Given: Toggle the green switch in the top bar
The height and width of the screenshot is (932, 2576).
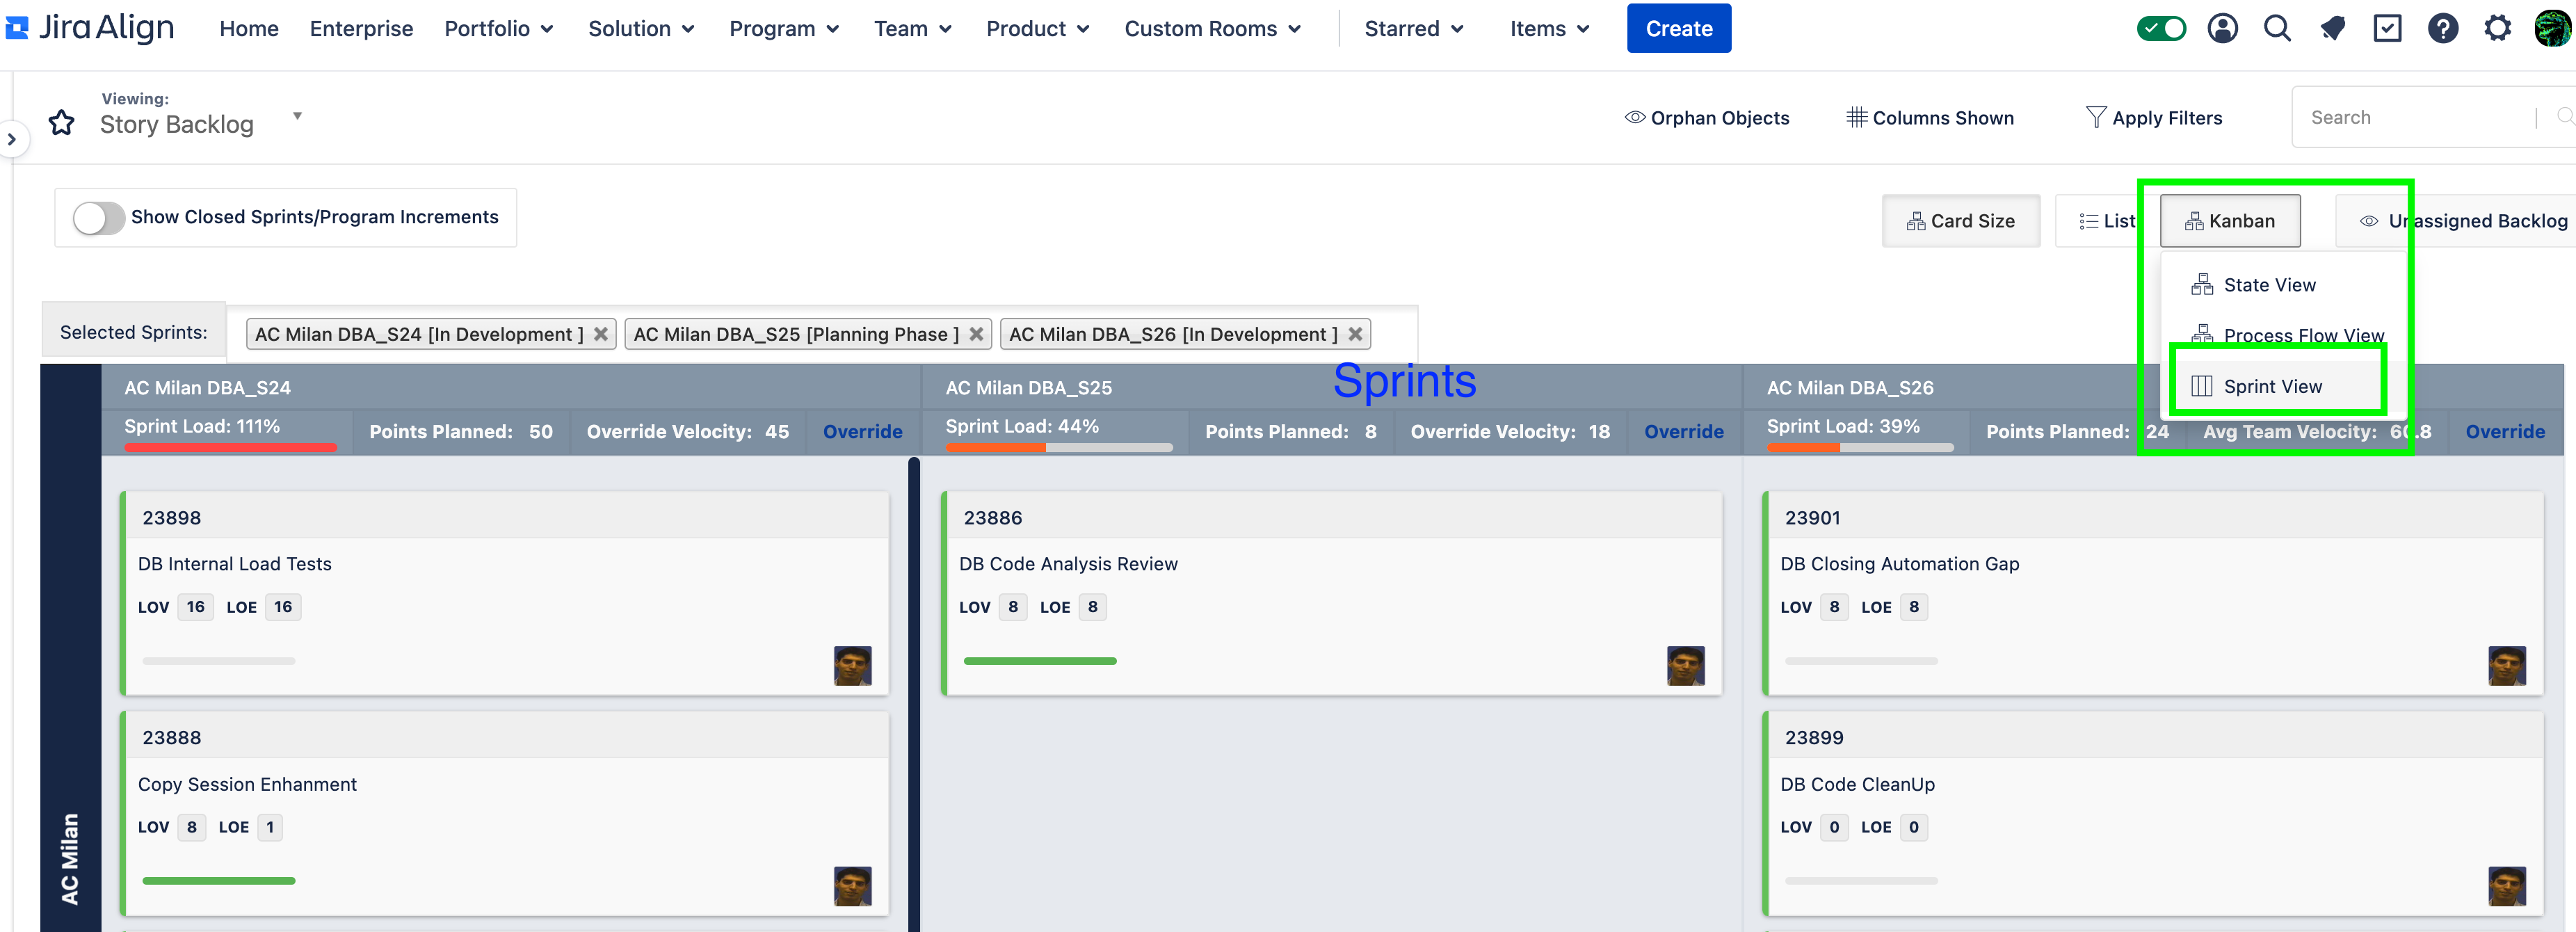Looking at the screenshot, I should 2161,28.
